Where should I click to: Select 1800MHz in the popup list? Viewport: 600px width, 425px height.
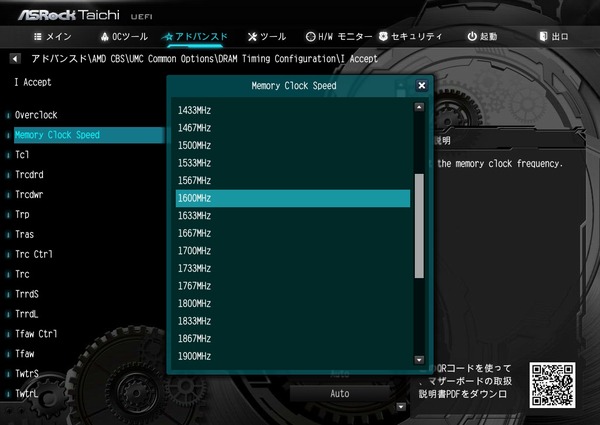coord(293,304)
